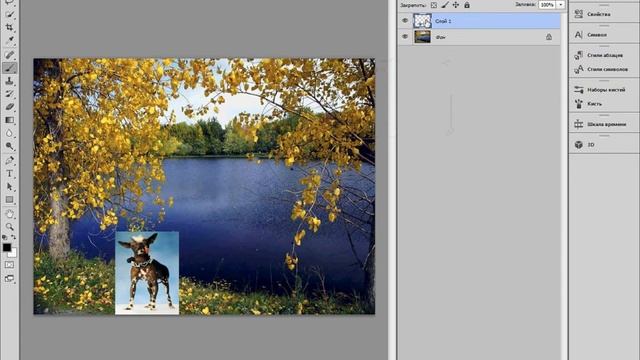Select the Rectangle shape tool

(x=9, y=200)
